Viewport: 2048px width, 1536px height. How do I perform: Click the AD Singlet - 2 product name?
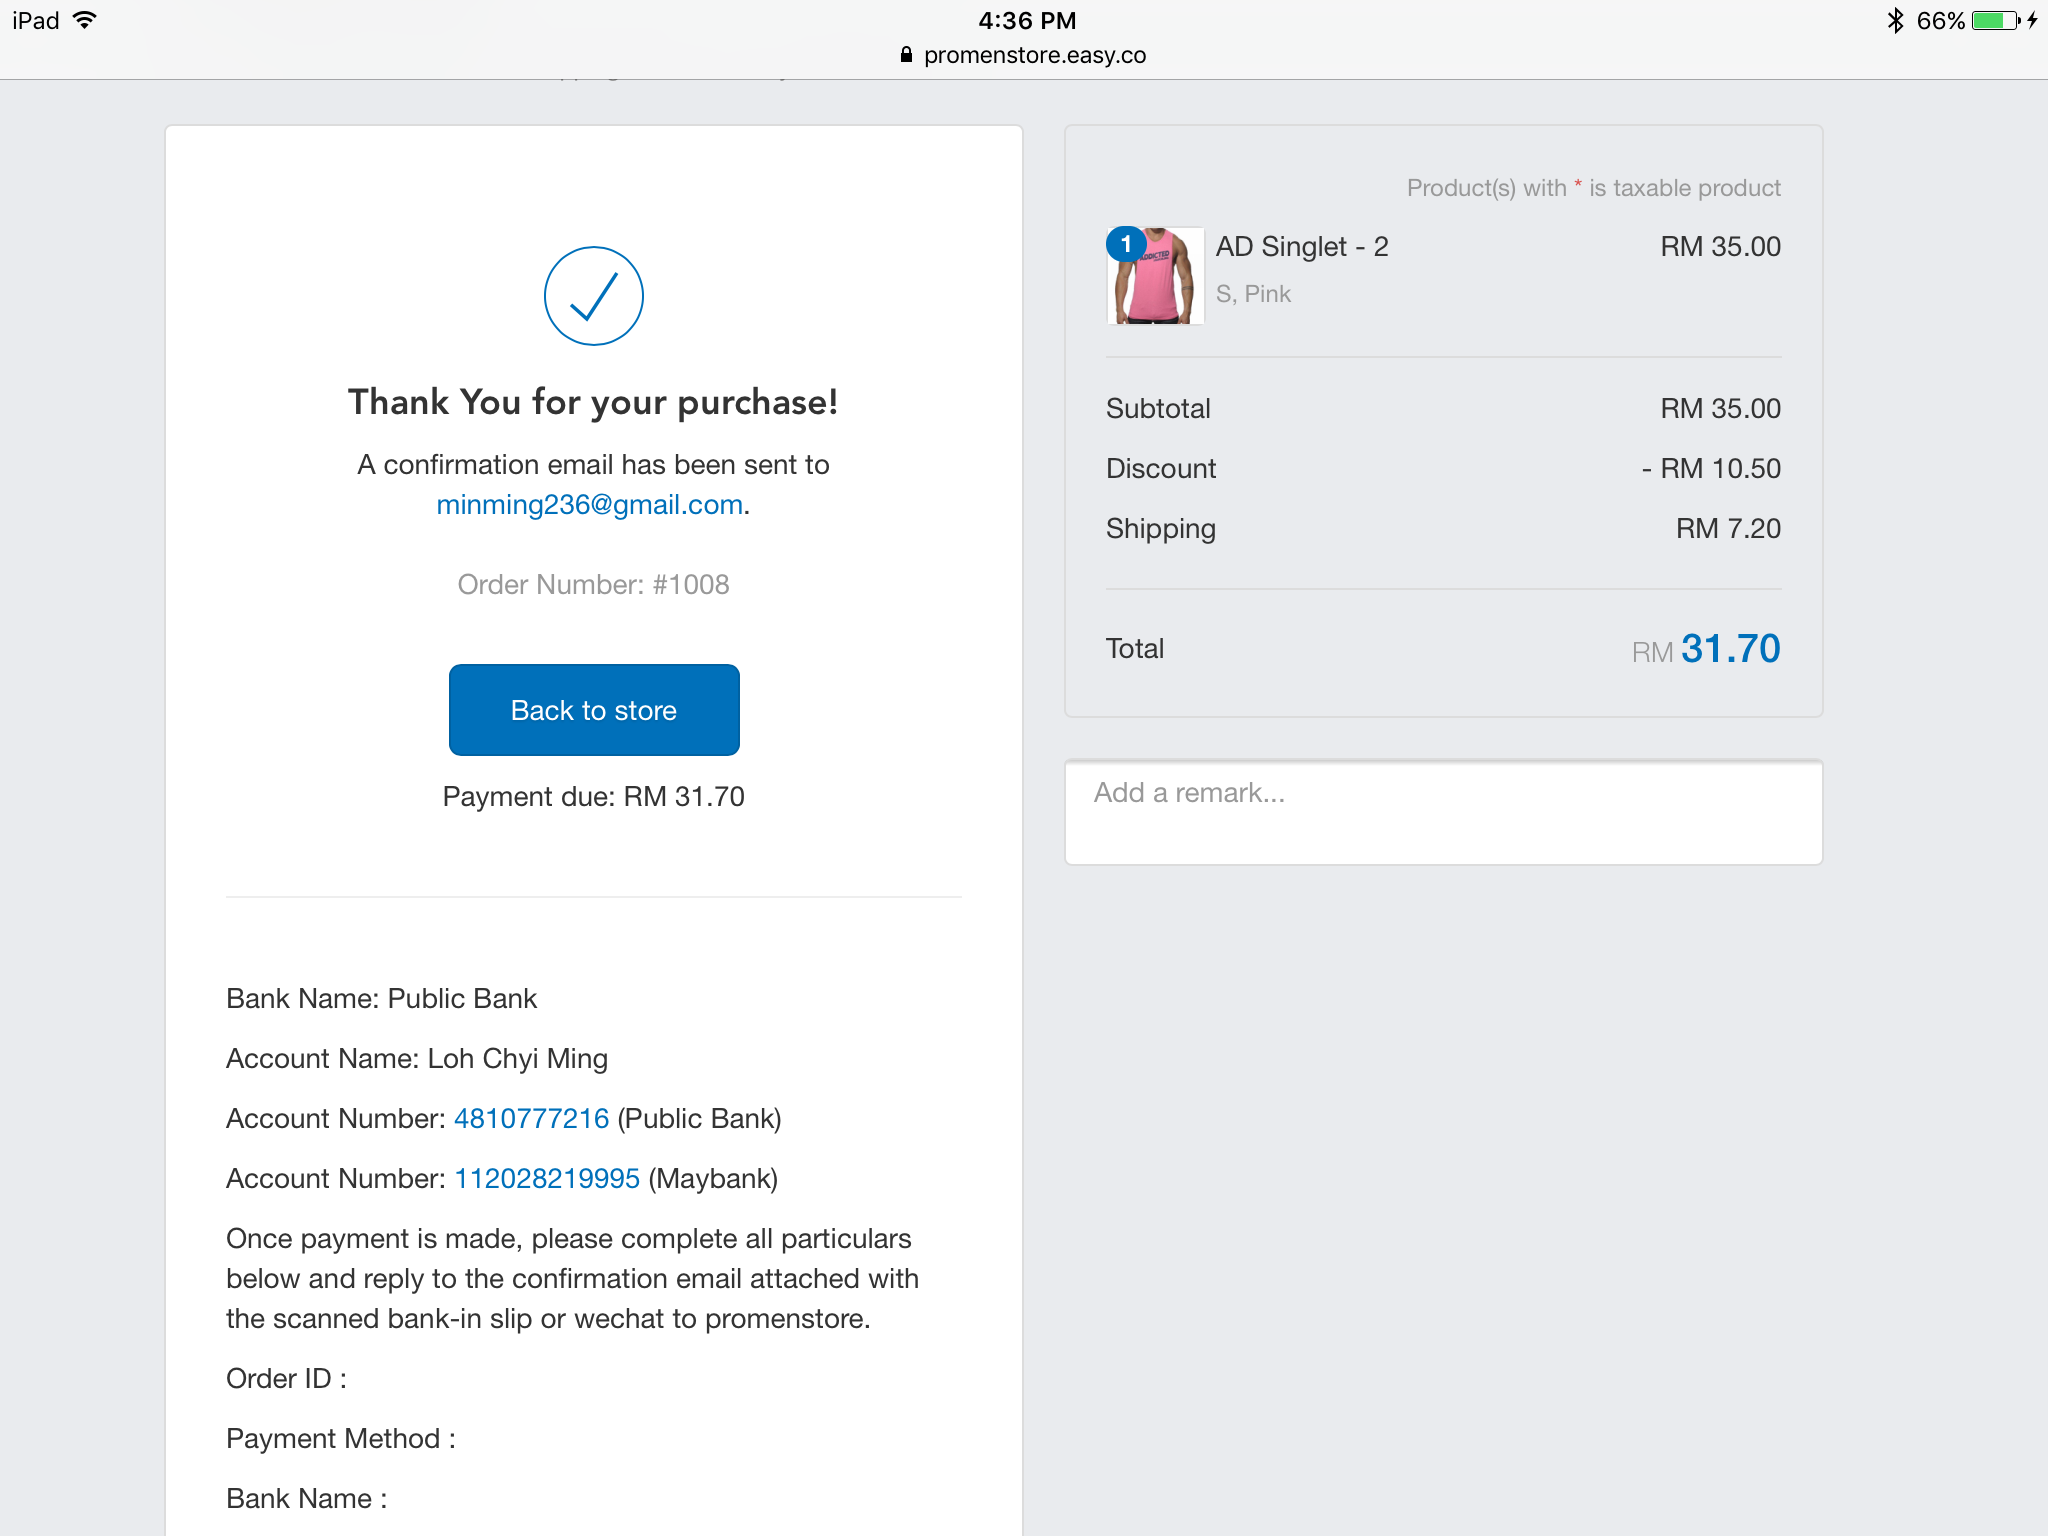tap(1302, 247)
